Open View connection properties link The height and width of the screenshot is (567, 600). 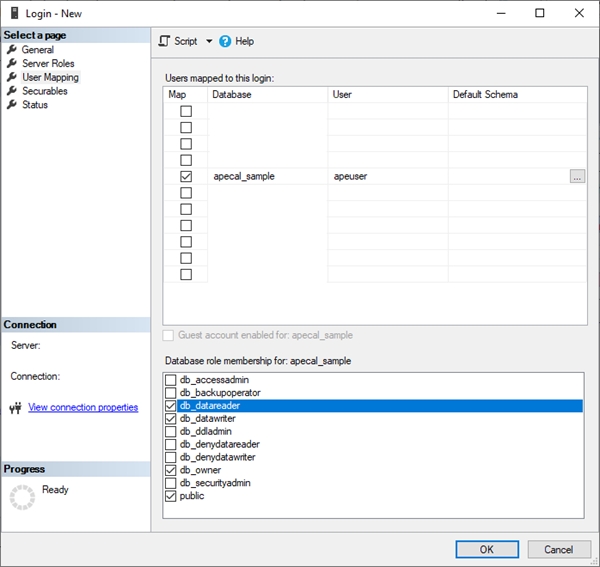pos(83,408)
